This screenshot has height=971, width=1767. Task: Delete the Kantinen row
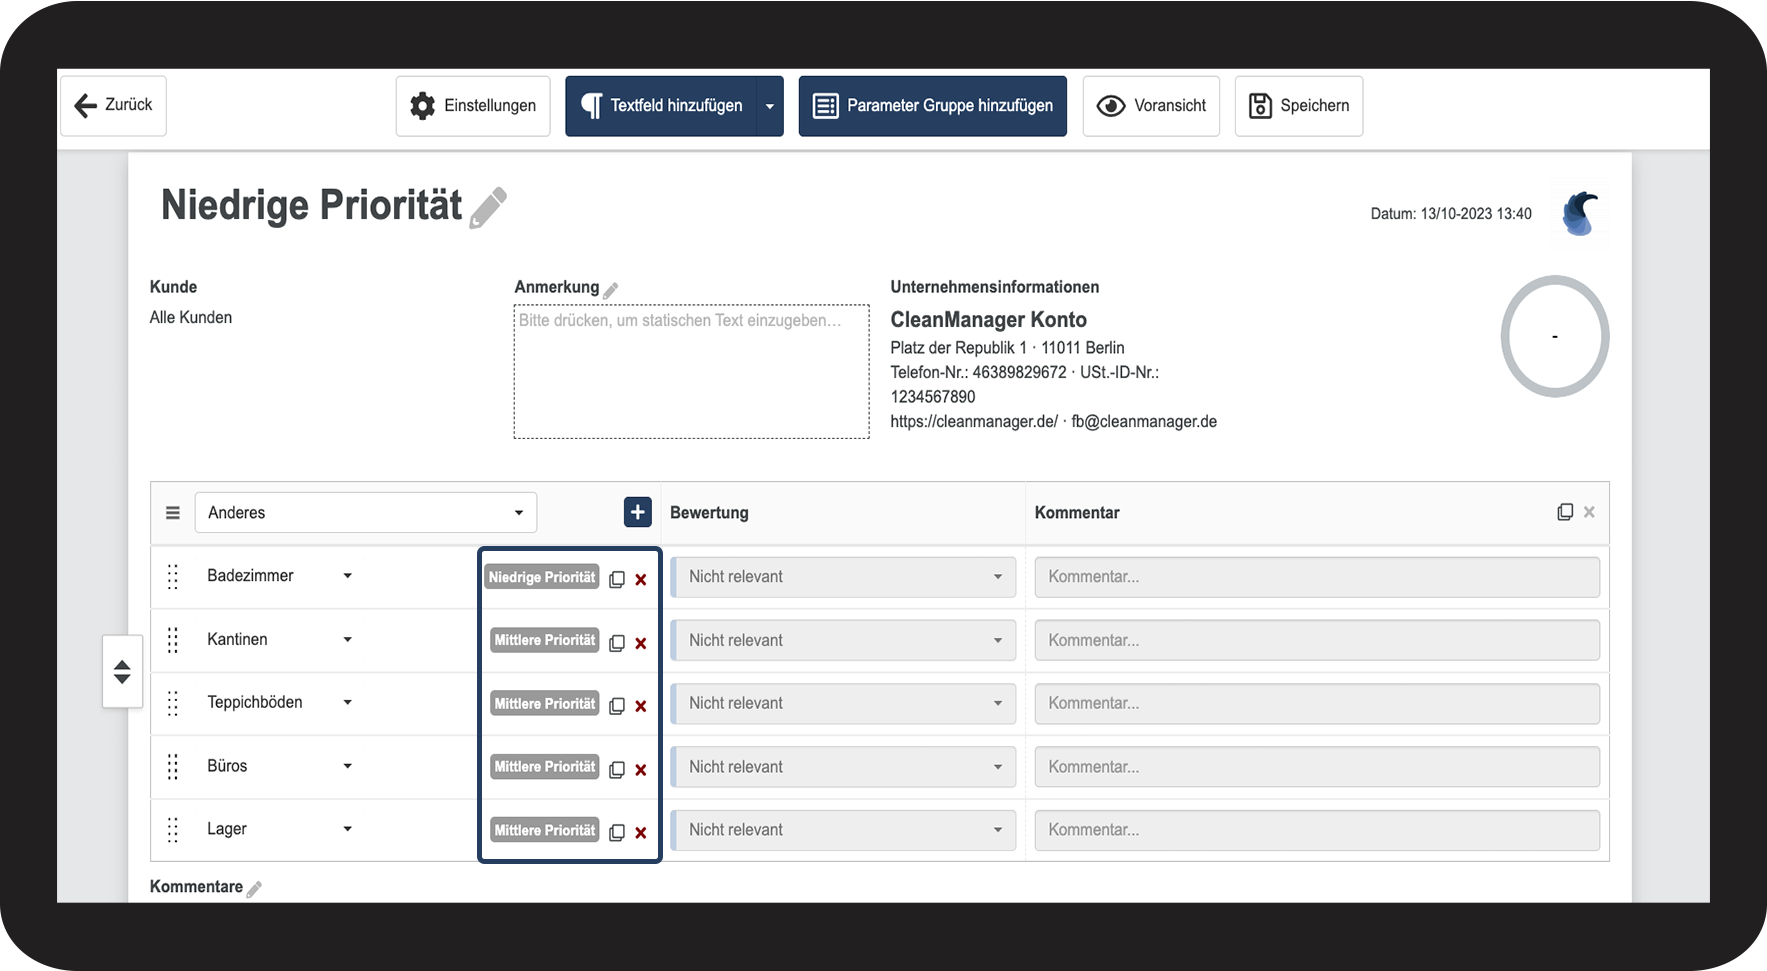click(641, 643)
